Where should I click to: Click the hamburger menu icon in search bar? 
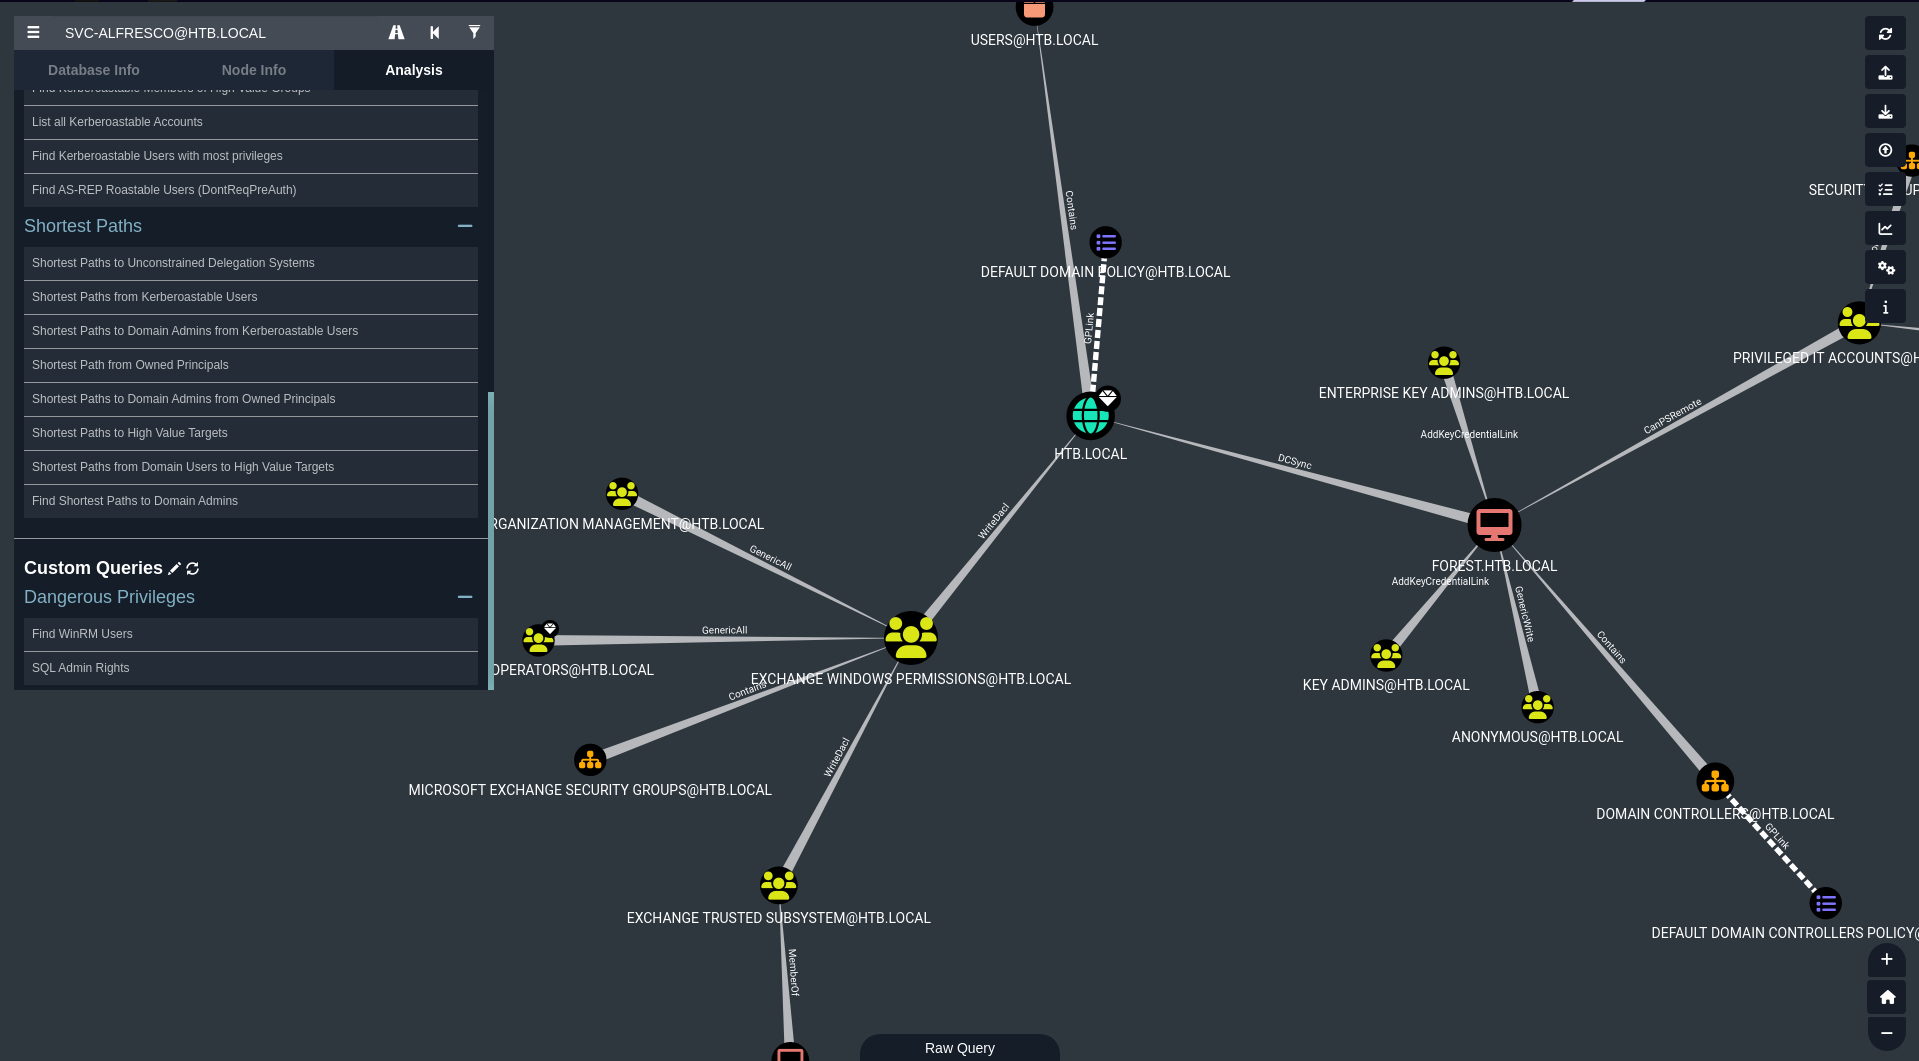(x=33, y=33)
